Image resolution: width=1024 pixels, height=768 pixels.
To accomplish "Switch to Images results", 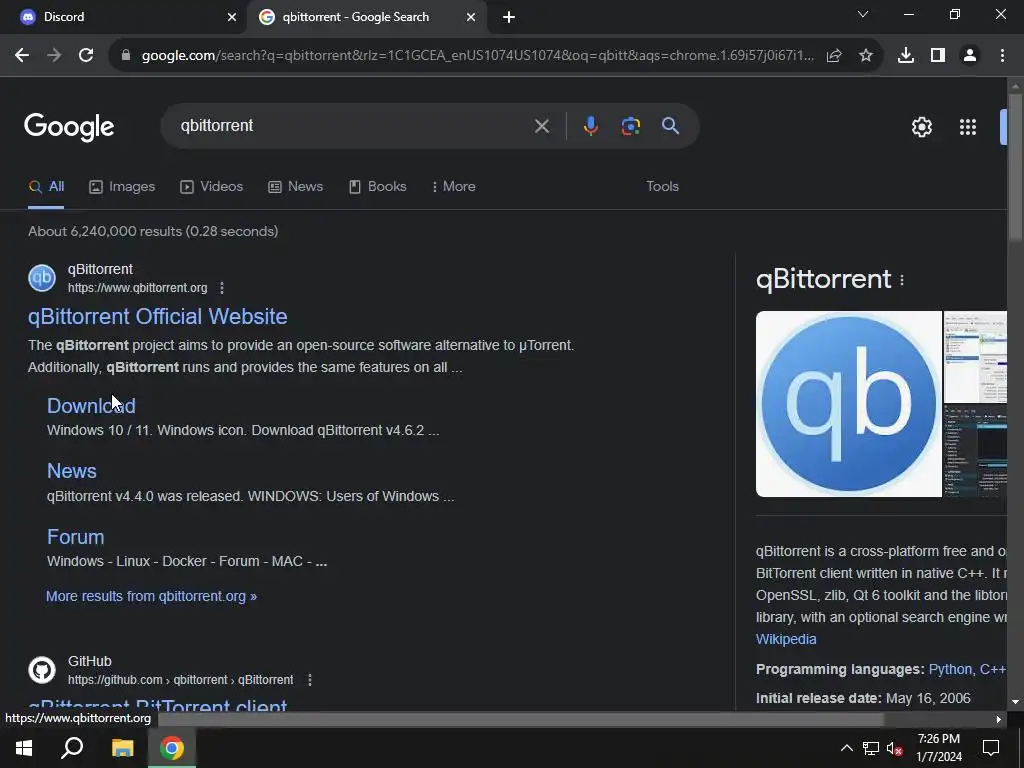I will (122, 187).
